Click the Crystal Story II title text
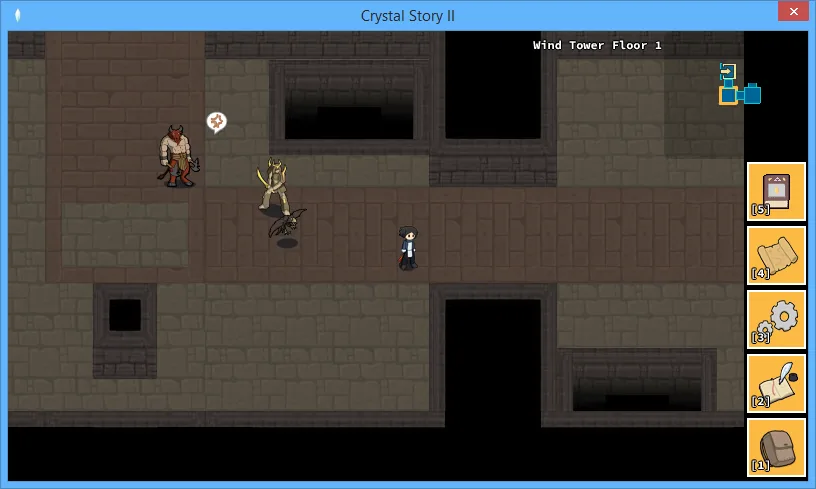Viewport: 816px width, 489px height. click(407, 16)
